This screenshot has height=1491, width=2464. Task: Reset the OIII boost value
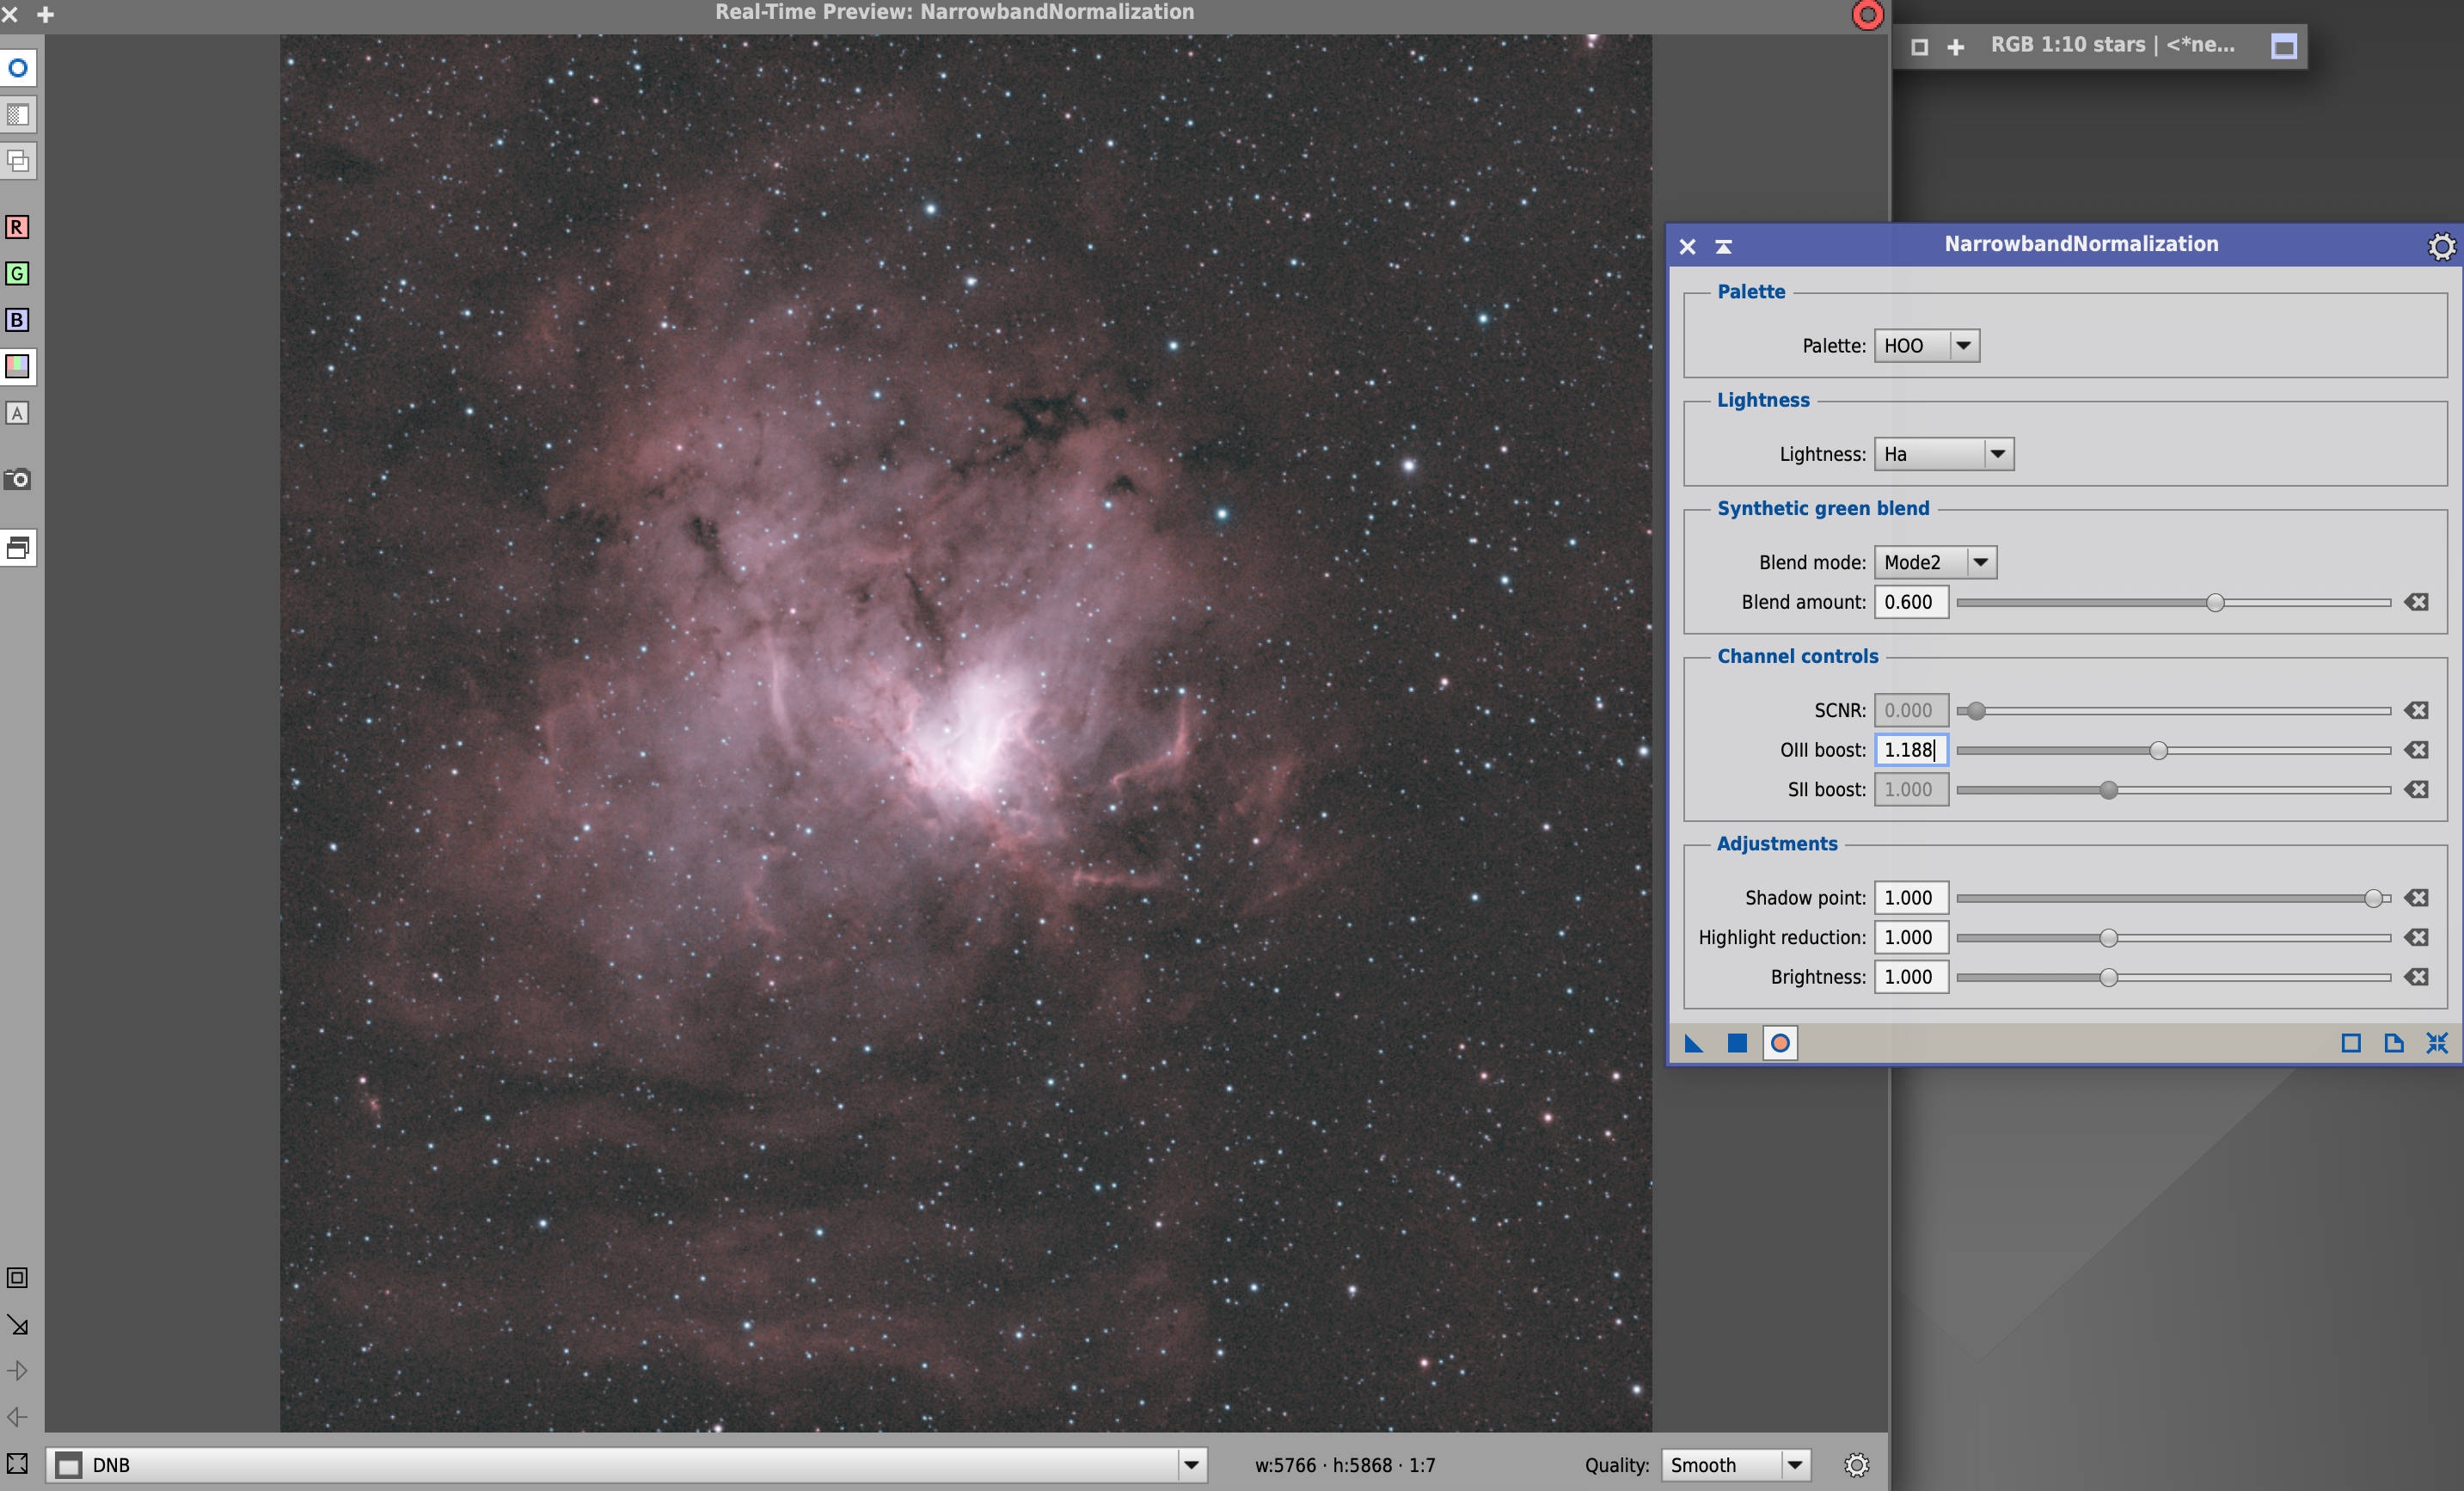tap(2416, 750)
